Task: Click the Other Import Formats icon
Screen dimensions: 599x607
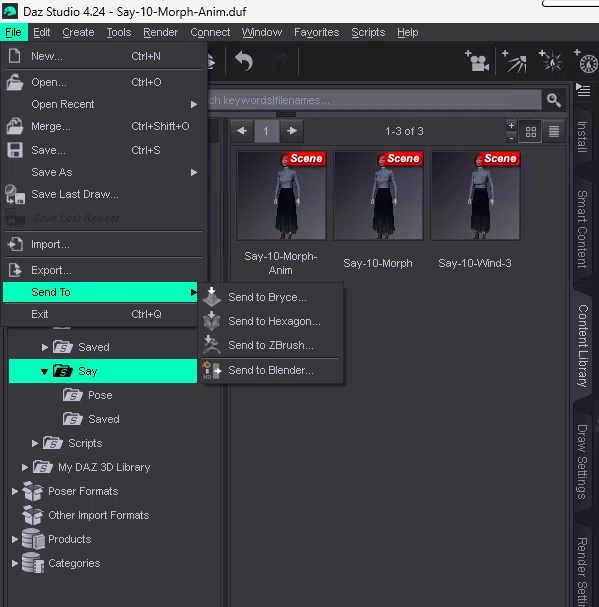Action: (x=33, y=515)
